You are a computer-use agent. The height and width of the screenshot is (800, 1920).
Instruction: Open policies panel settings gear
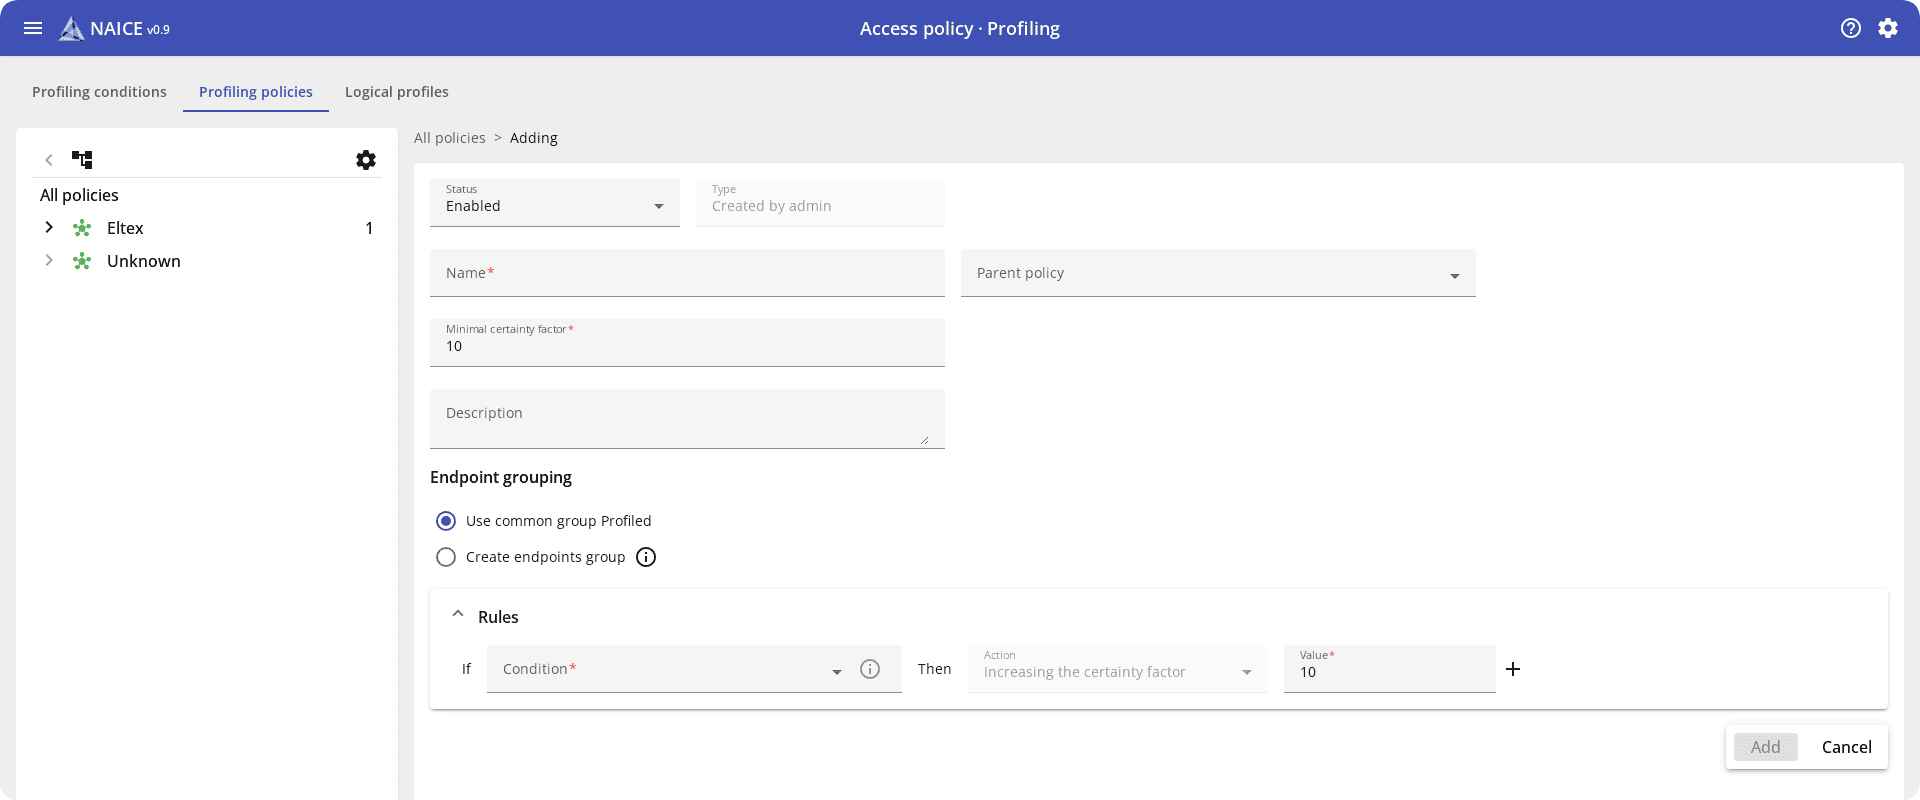point(366,160)
